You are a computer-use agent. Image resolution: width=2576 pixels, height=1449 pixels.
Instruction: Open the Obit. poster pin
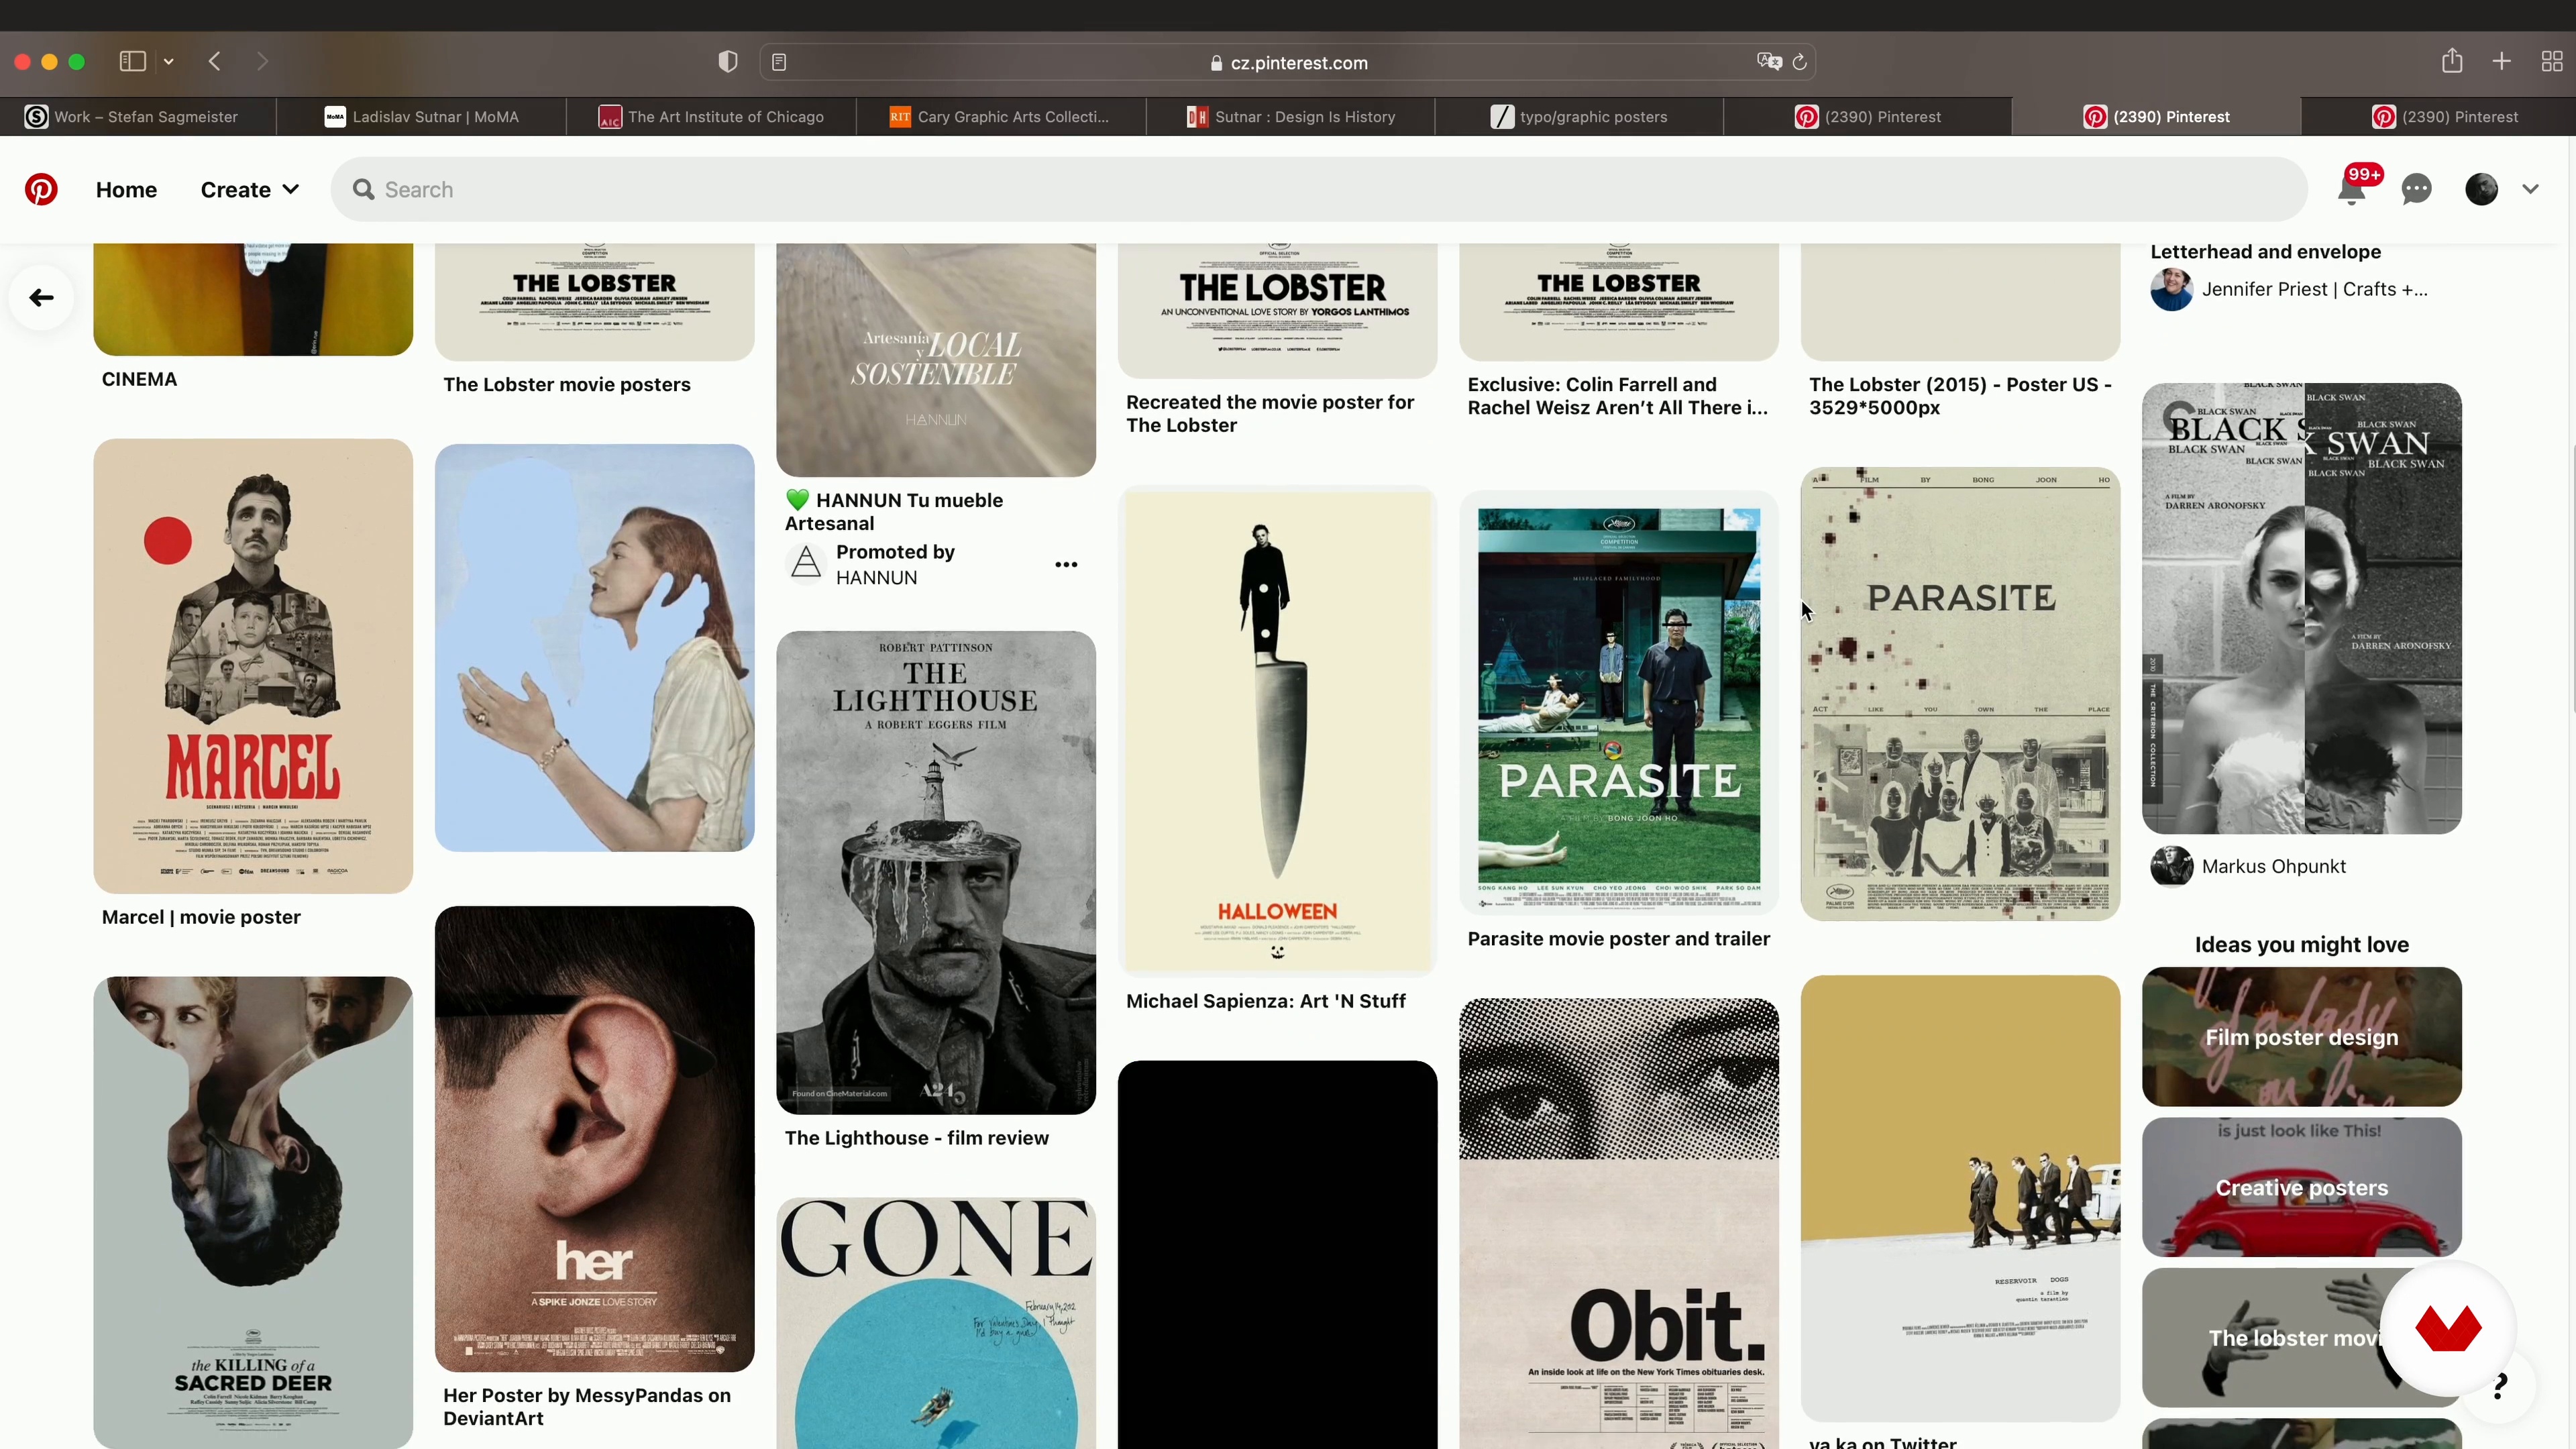1619,1223
